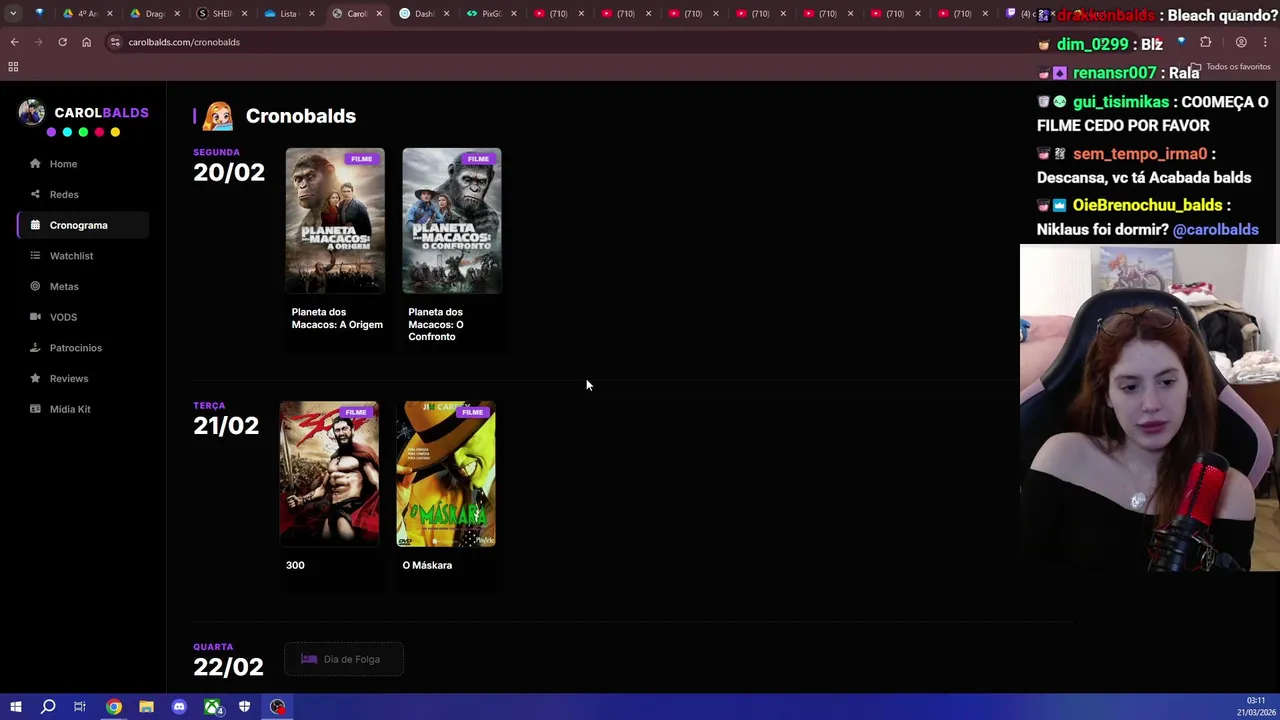
Task: Click the Cronobalds emoji avatar icon
Action: coord(217,116)
